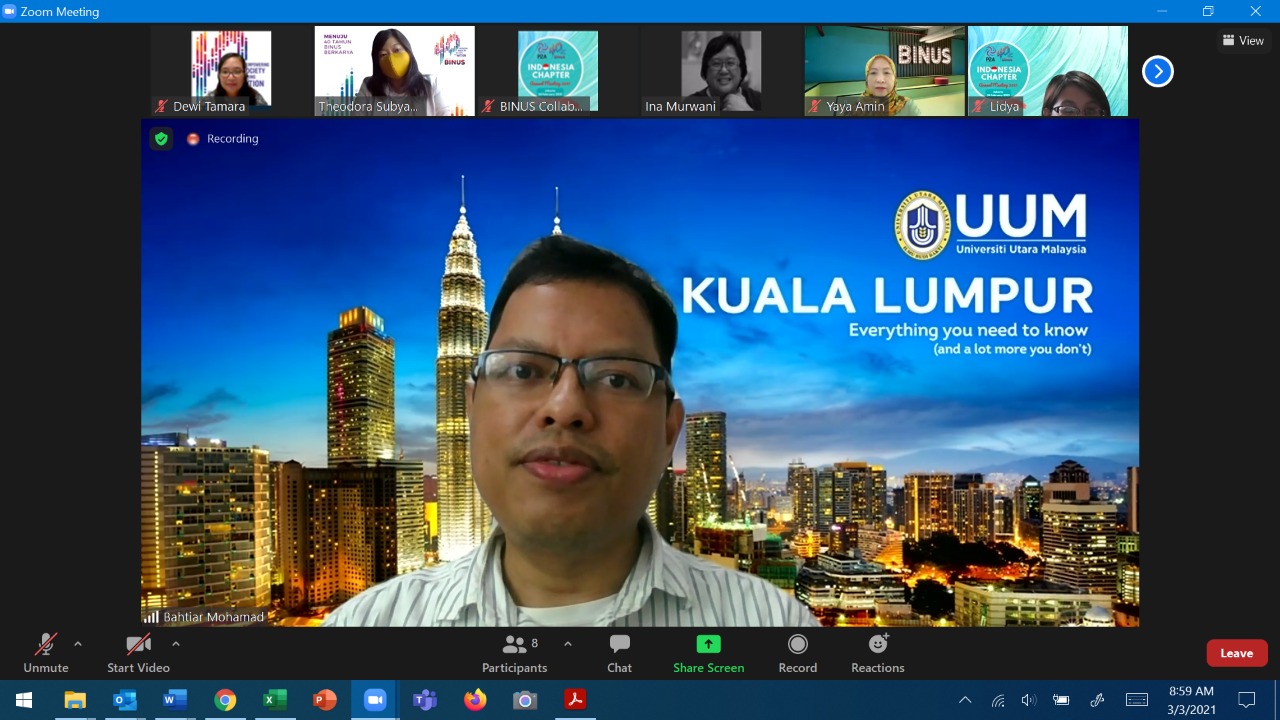Image resolution: width=1280 pixels, height=720 pixels.
Task: Open the Participants list
Action: click(x=515, y=653)
